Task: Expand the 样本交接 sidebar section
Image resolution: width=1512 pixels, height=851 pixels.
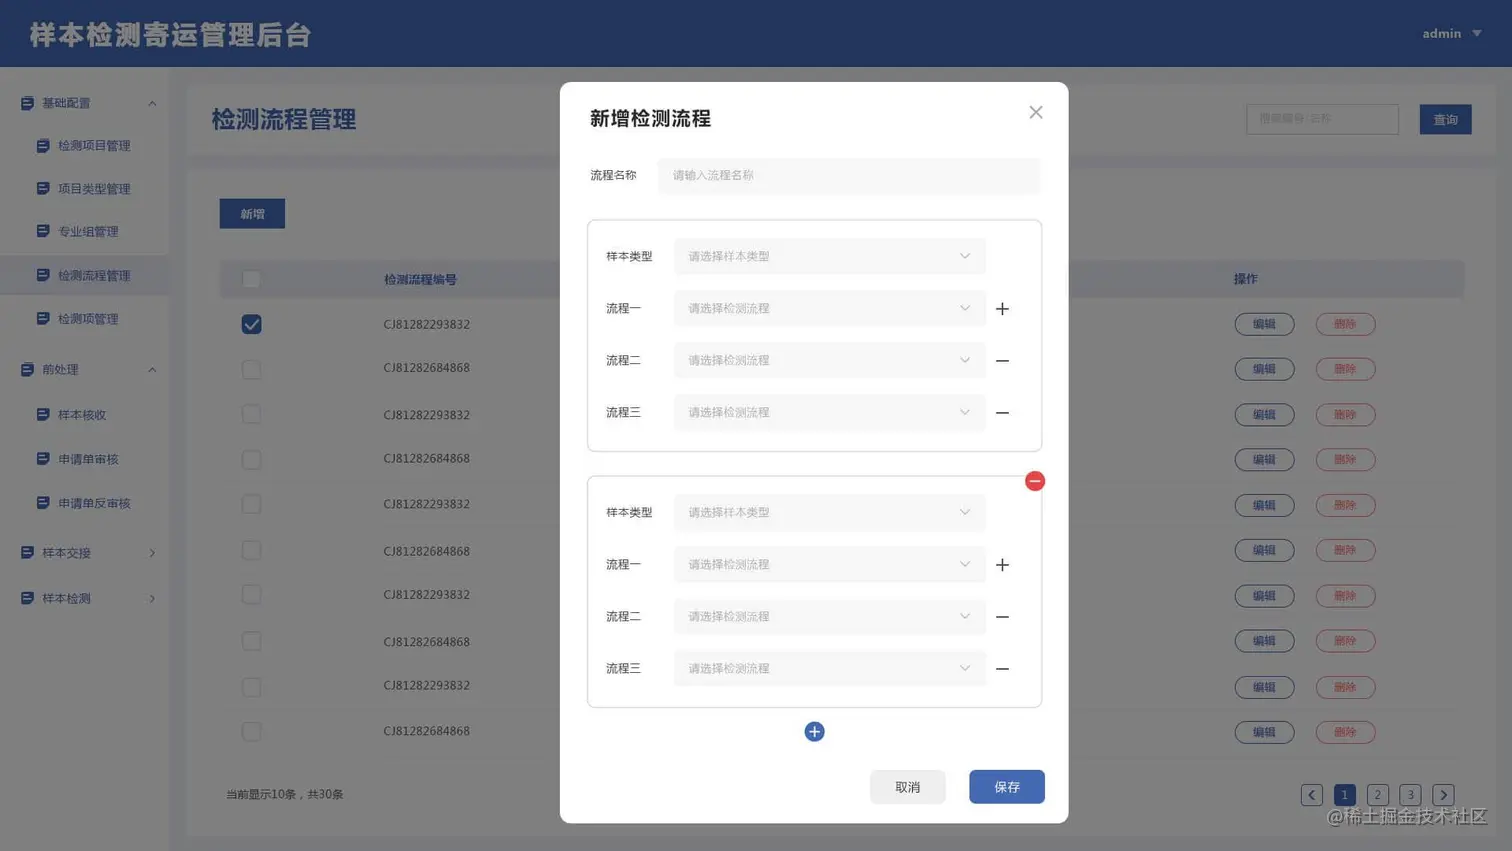Action: coord(152,553)
